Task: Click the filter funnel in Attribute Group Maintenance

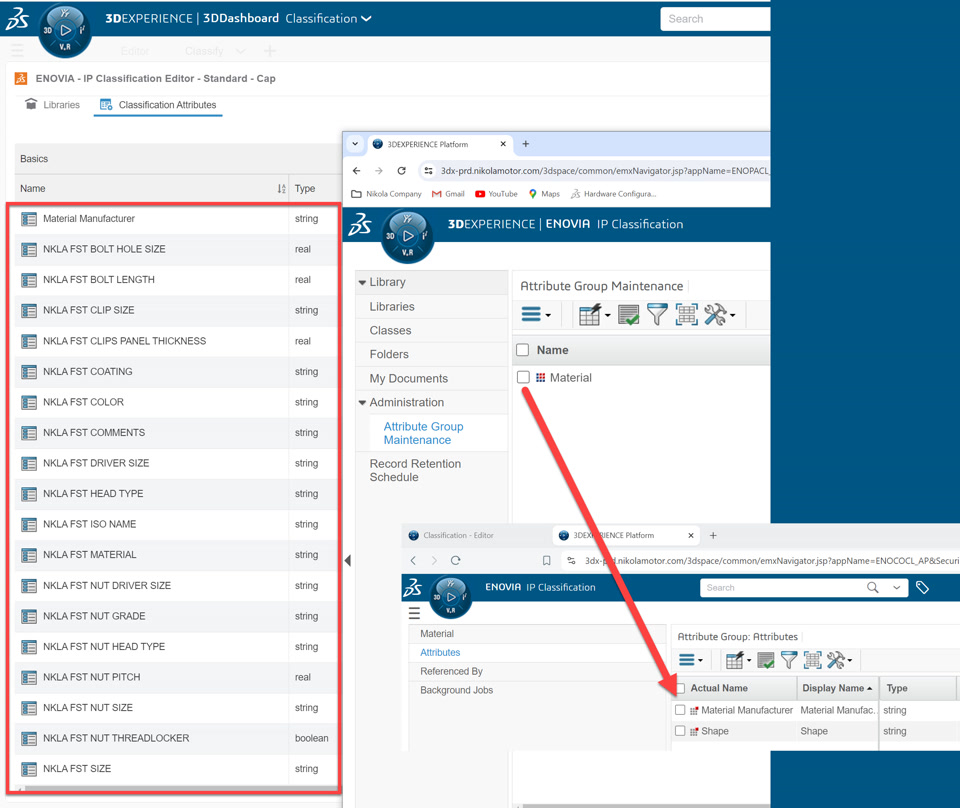Action: pos(657,315)
